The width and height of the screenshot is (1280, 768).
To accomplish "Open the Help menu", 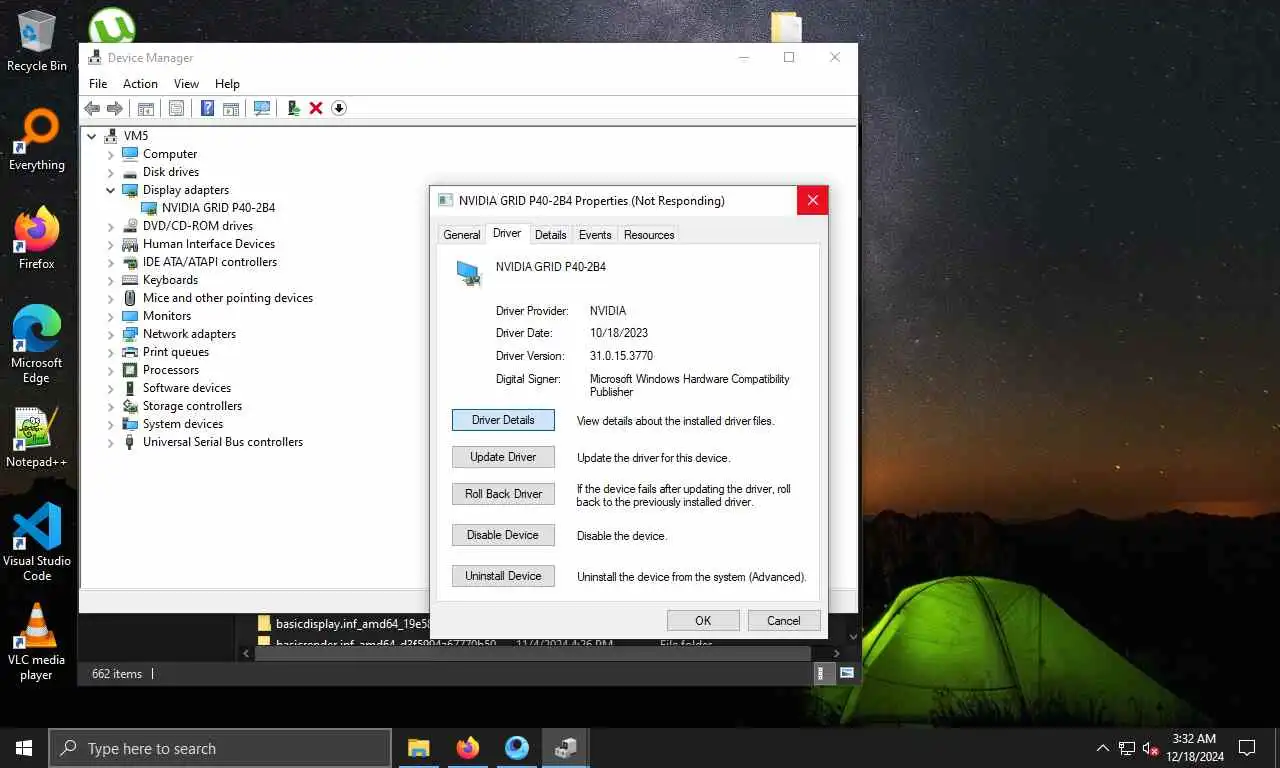I will click(x=227, y=84).
